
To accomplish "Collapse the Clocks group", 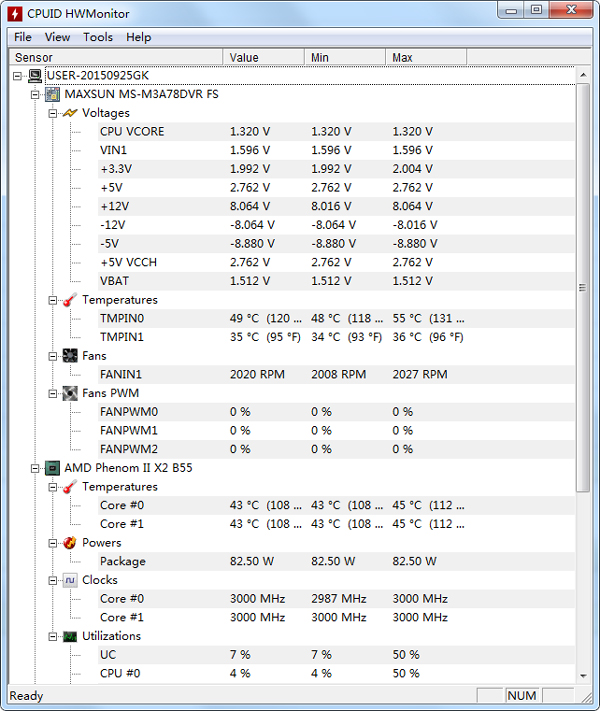I will point(53,580).
